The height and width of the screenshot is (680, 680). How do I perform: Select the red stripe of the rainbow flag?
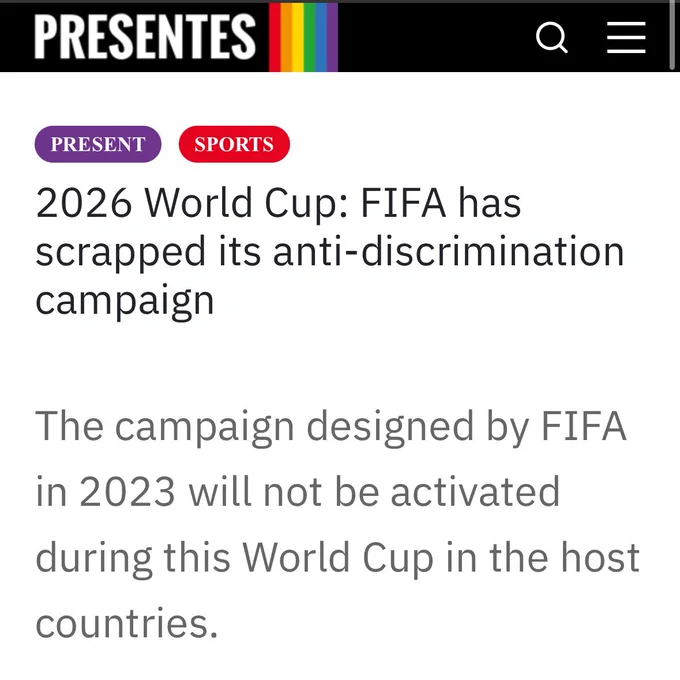[275, 37]
